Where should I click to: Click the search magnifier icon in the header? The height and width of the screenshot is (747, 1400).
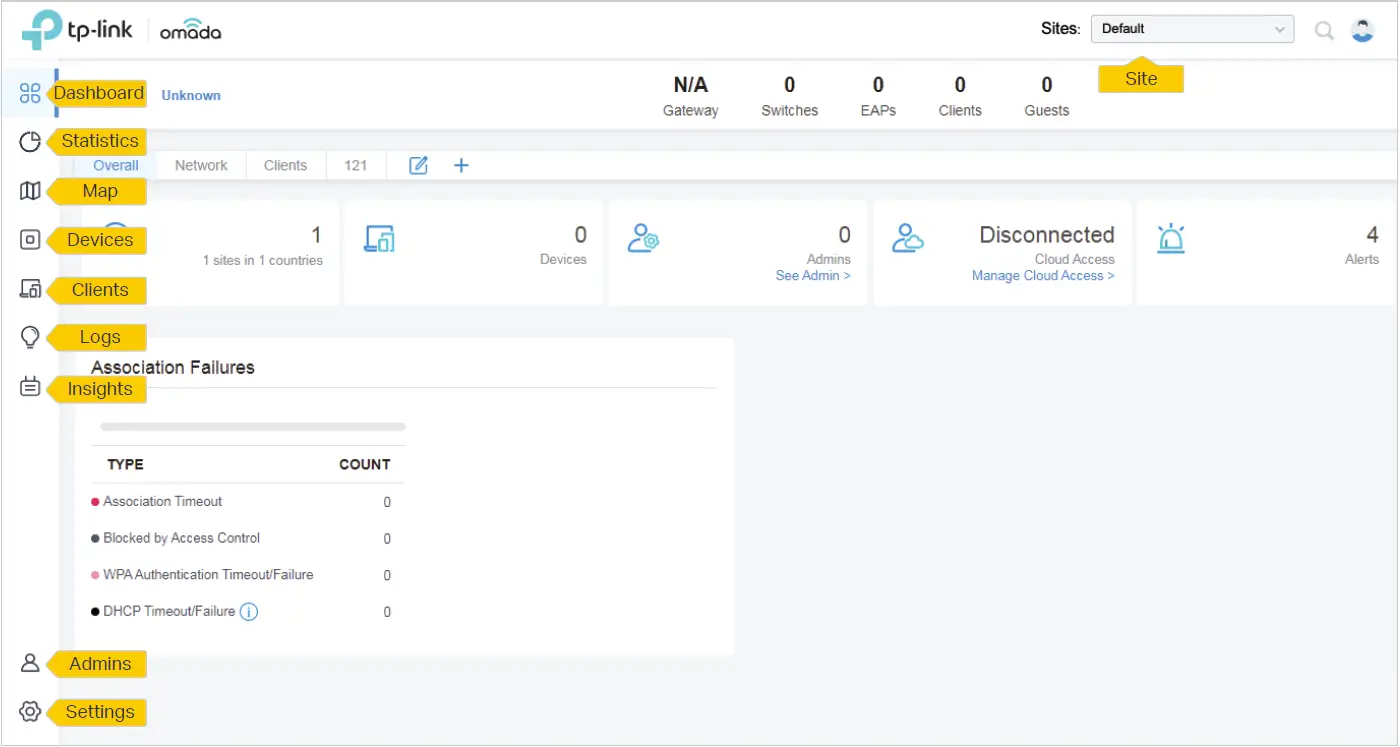click(1324, 31)
